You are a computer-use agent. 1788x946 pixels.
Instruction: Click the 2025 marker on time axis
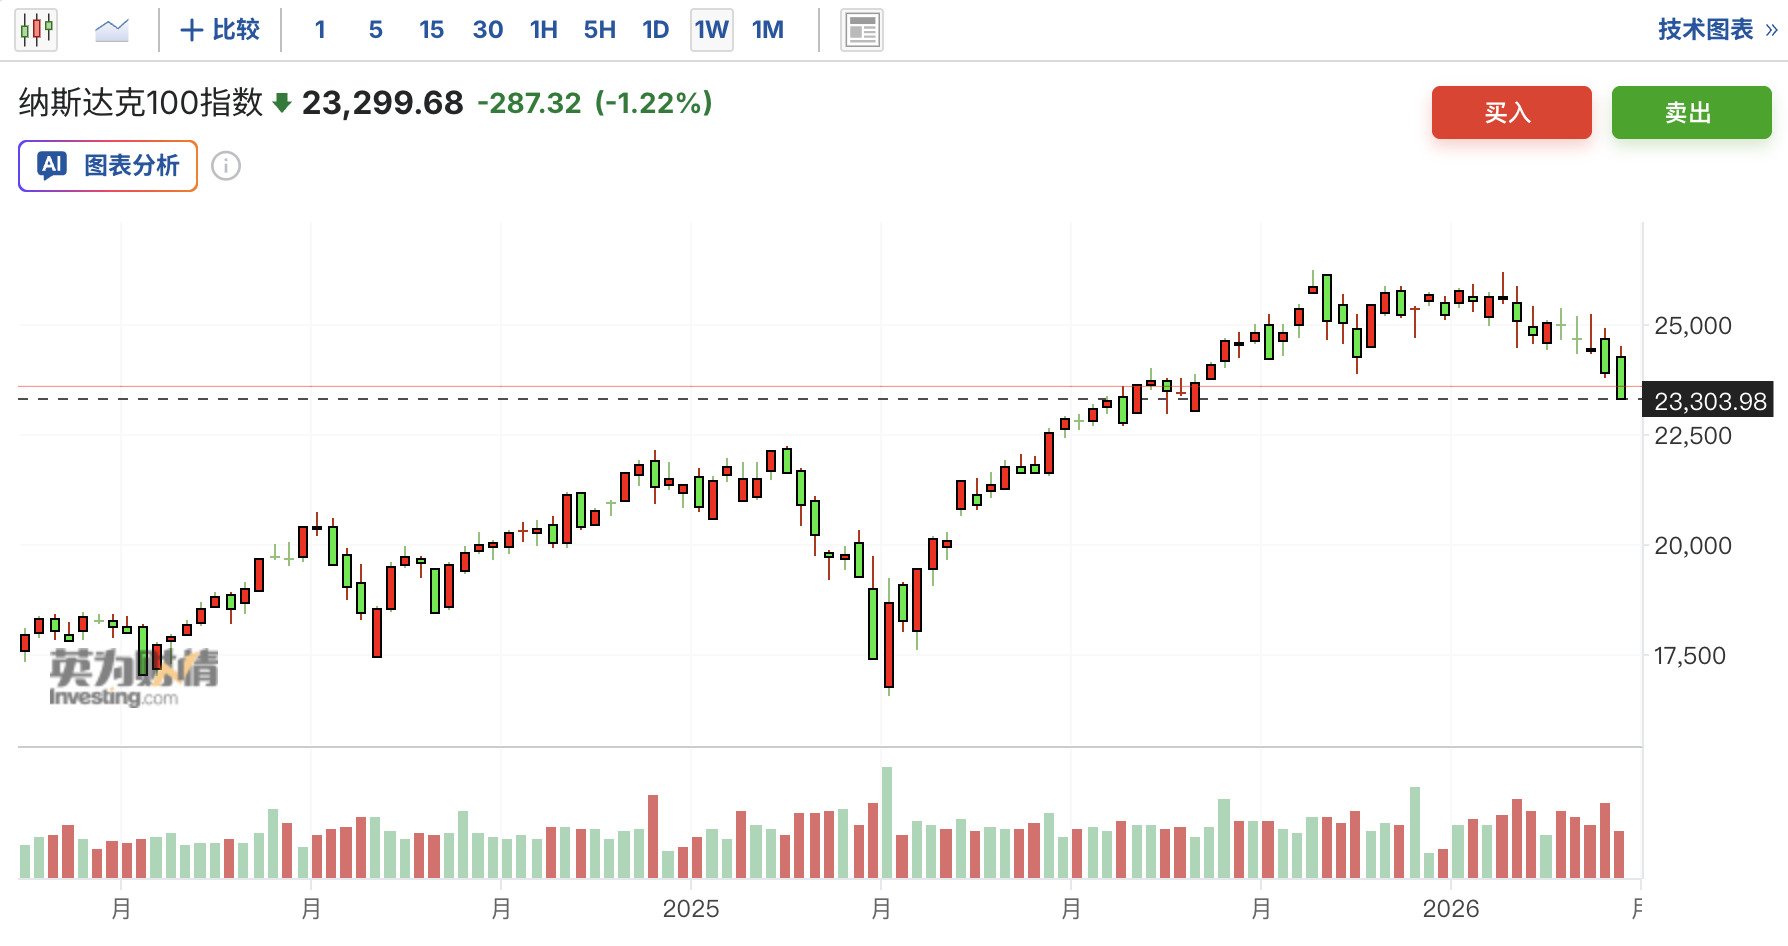[691, 908]
